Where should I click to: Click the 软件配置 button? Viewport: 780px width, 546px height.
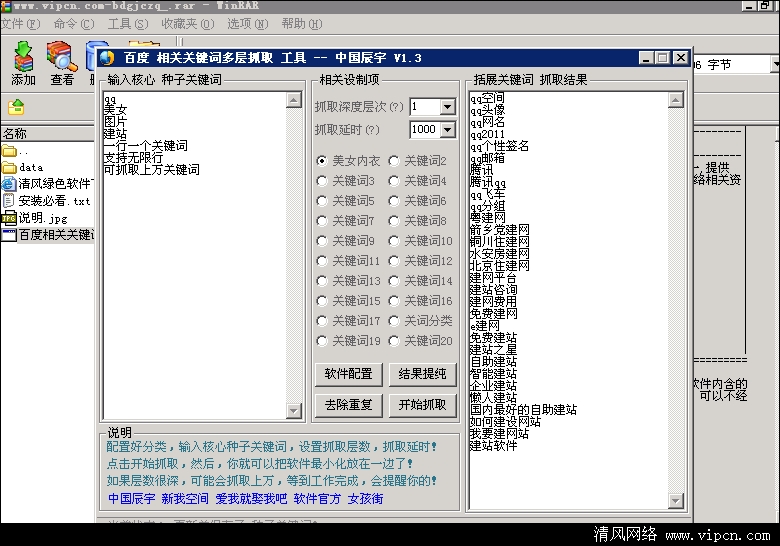(x=349, y=374)
